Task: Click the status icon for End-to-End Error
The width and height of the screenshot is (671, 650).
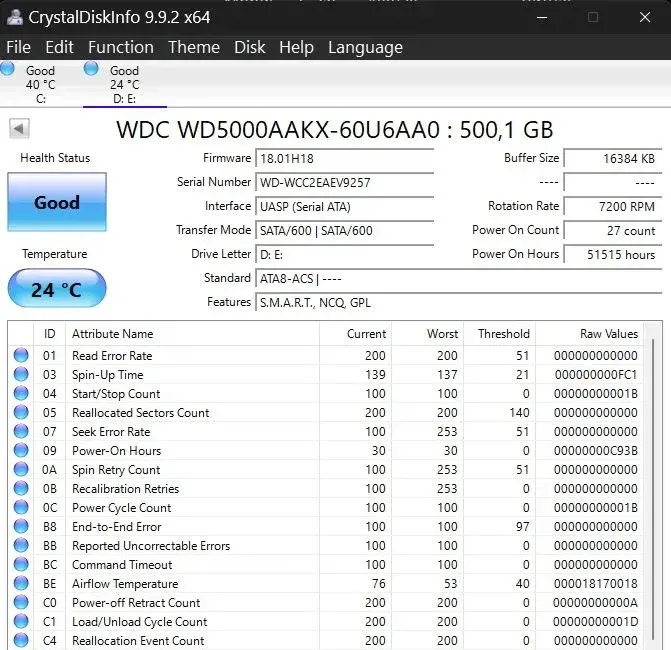Action: coord(21,526)
